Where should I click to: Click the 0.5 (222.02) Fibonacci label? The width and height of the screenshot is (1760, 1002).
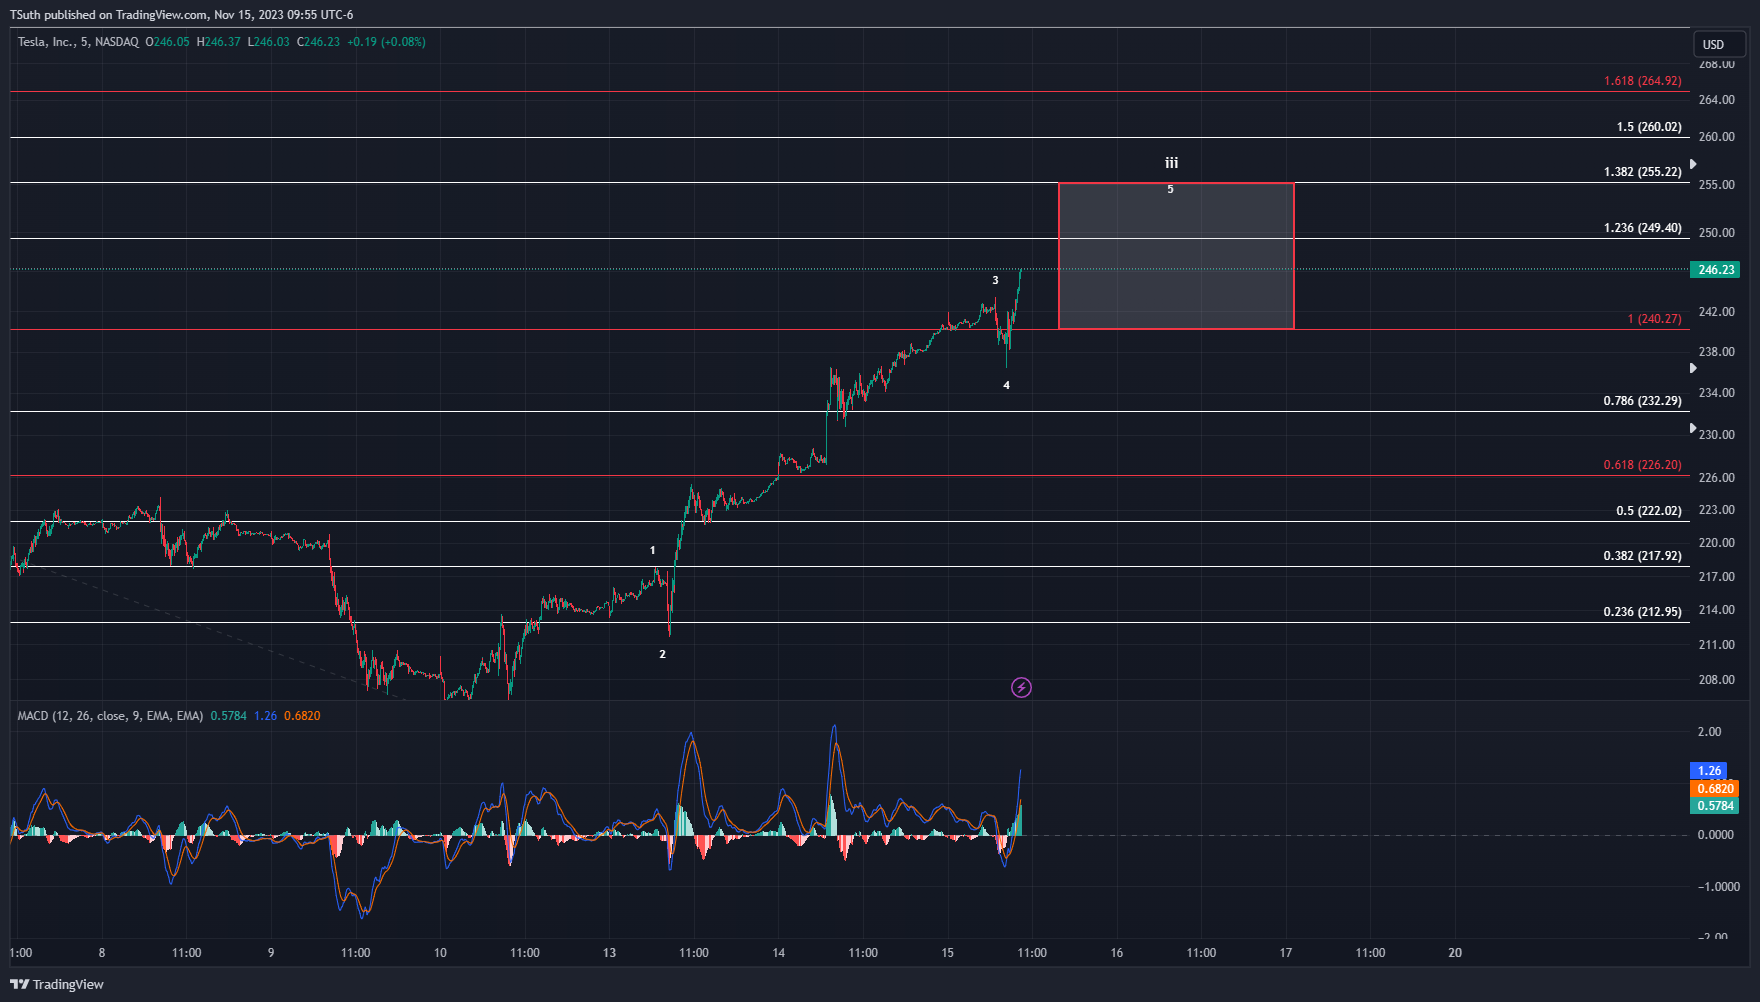pyautogui.click(x=1649, y=511)
